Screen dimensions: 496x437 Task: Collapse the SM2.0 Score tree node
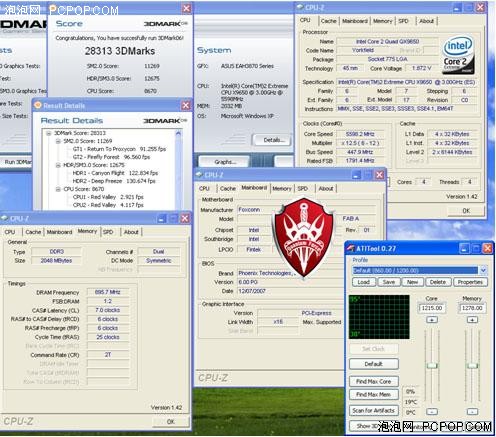[58, 141]
